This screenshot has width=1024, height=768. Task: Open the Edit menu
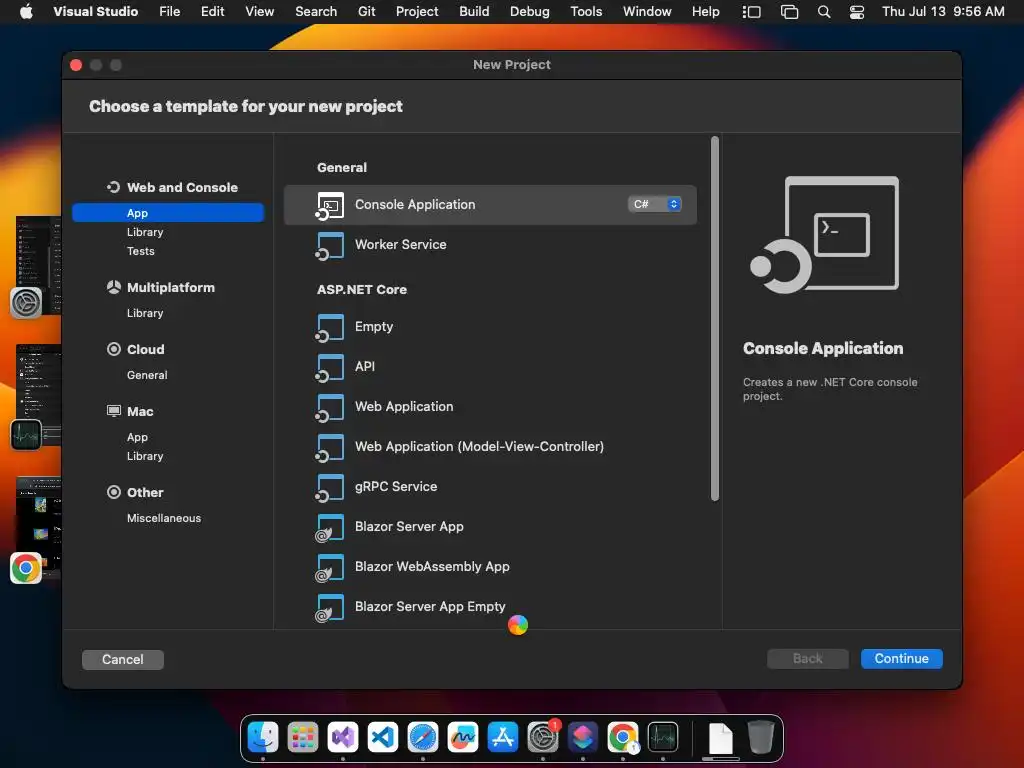212,12
